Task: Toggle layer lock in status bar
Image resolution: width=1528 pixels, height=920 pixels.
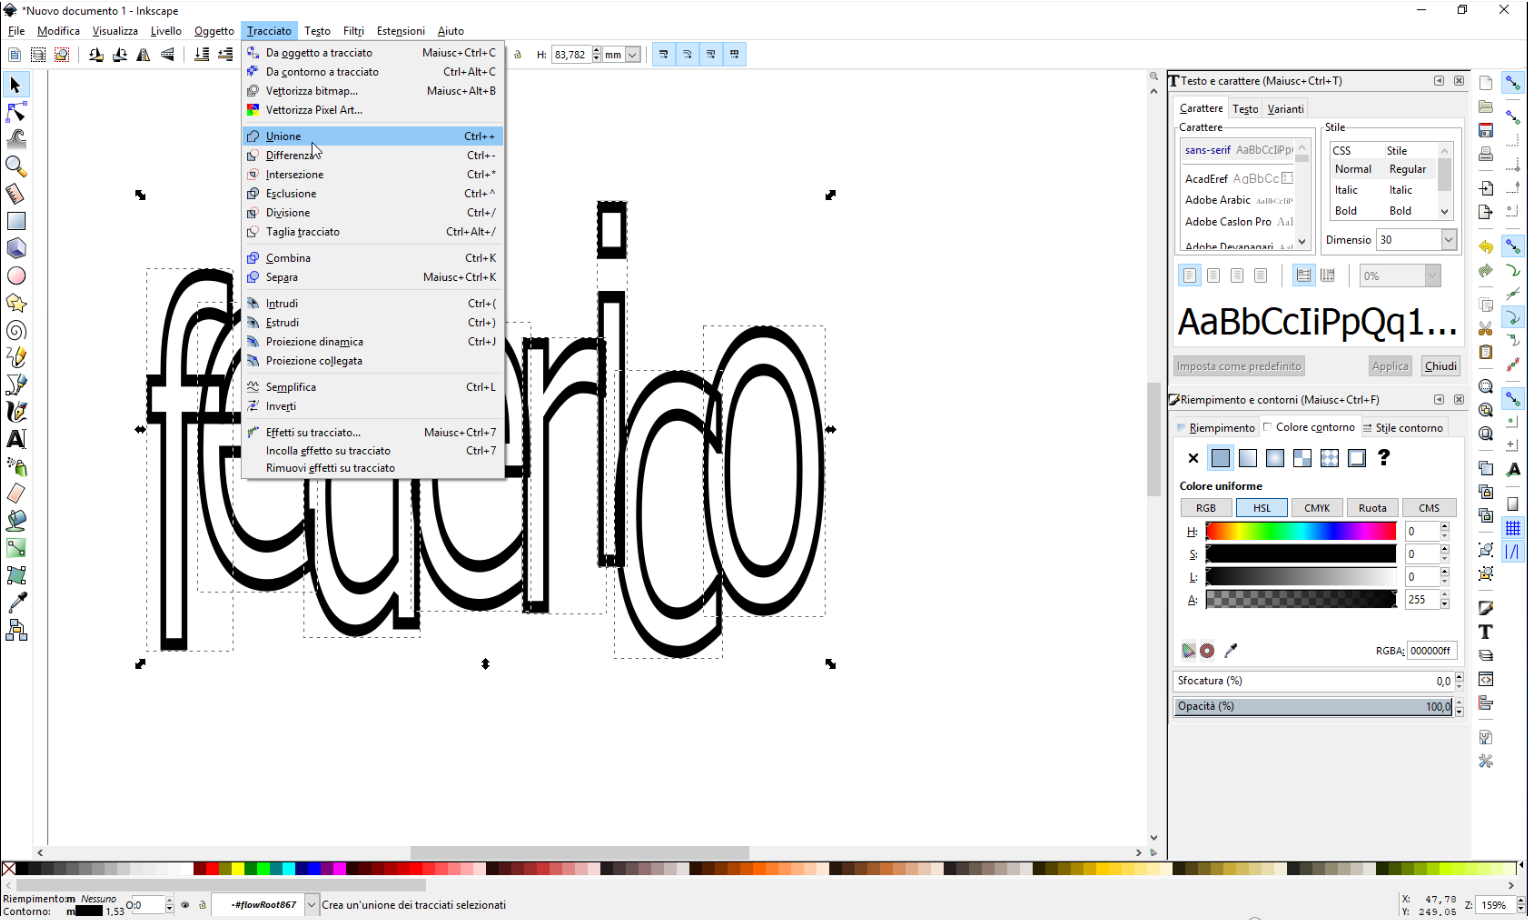Action: pos(202,905)
